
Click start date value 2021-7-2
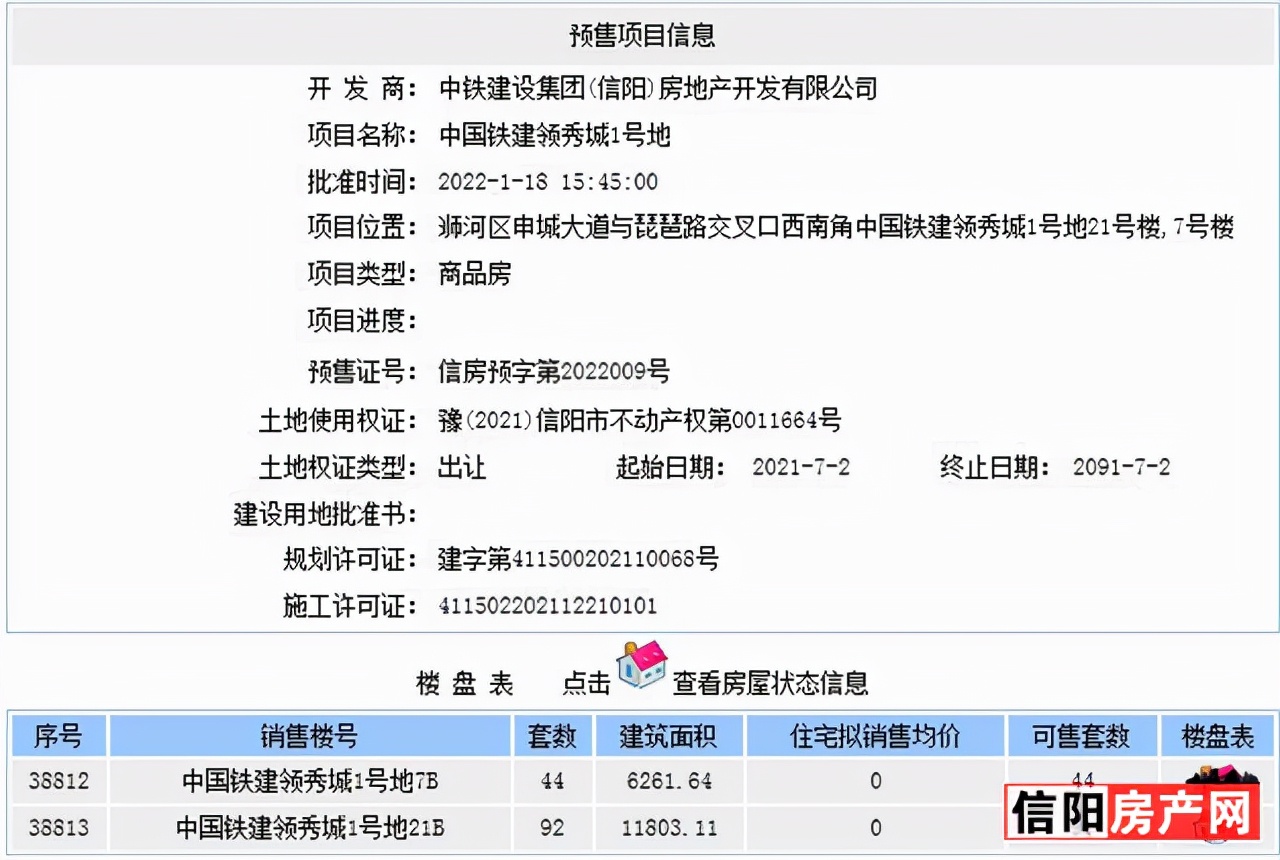point(801,467)
